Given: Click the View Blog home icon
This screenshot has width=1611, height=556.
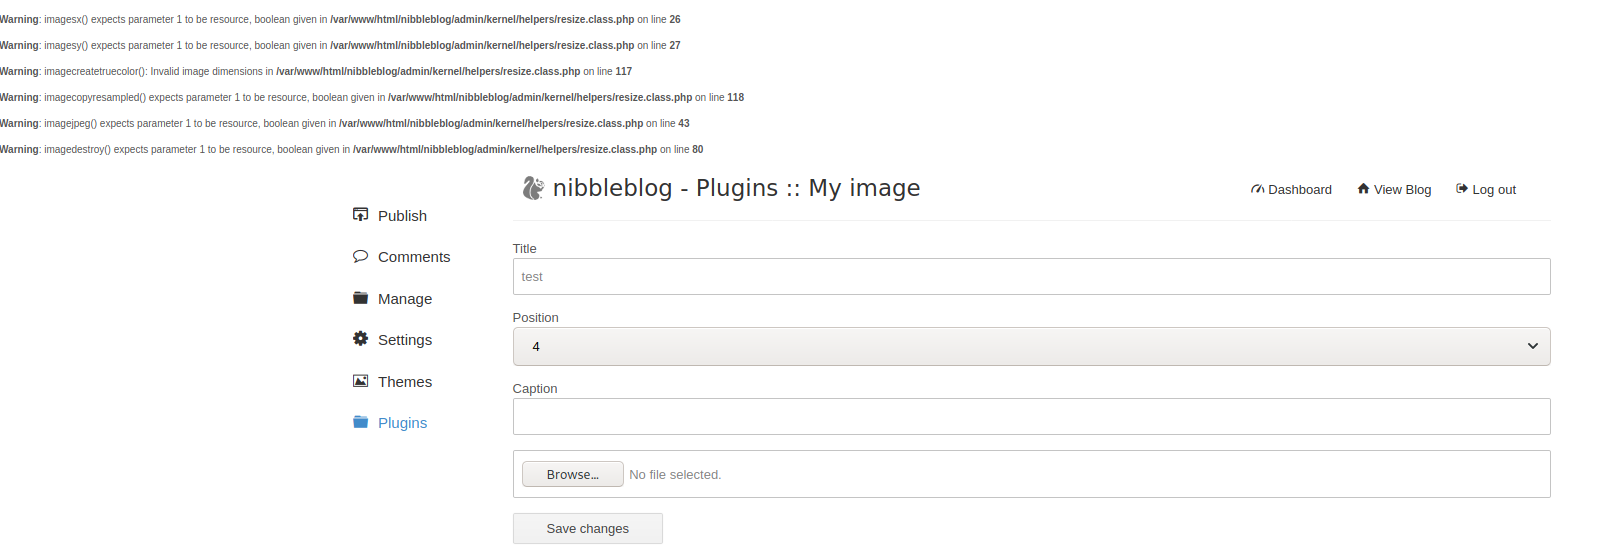Looking at the screenshot, I should click(1363, 189).
